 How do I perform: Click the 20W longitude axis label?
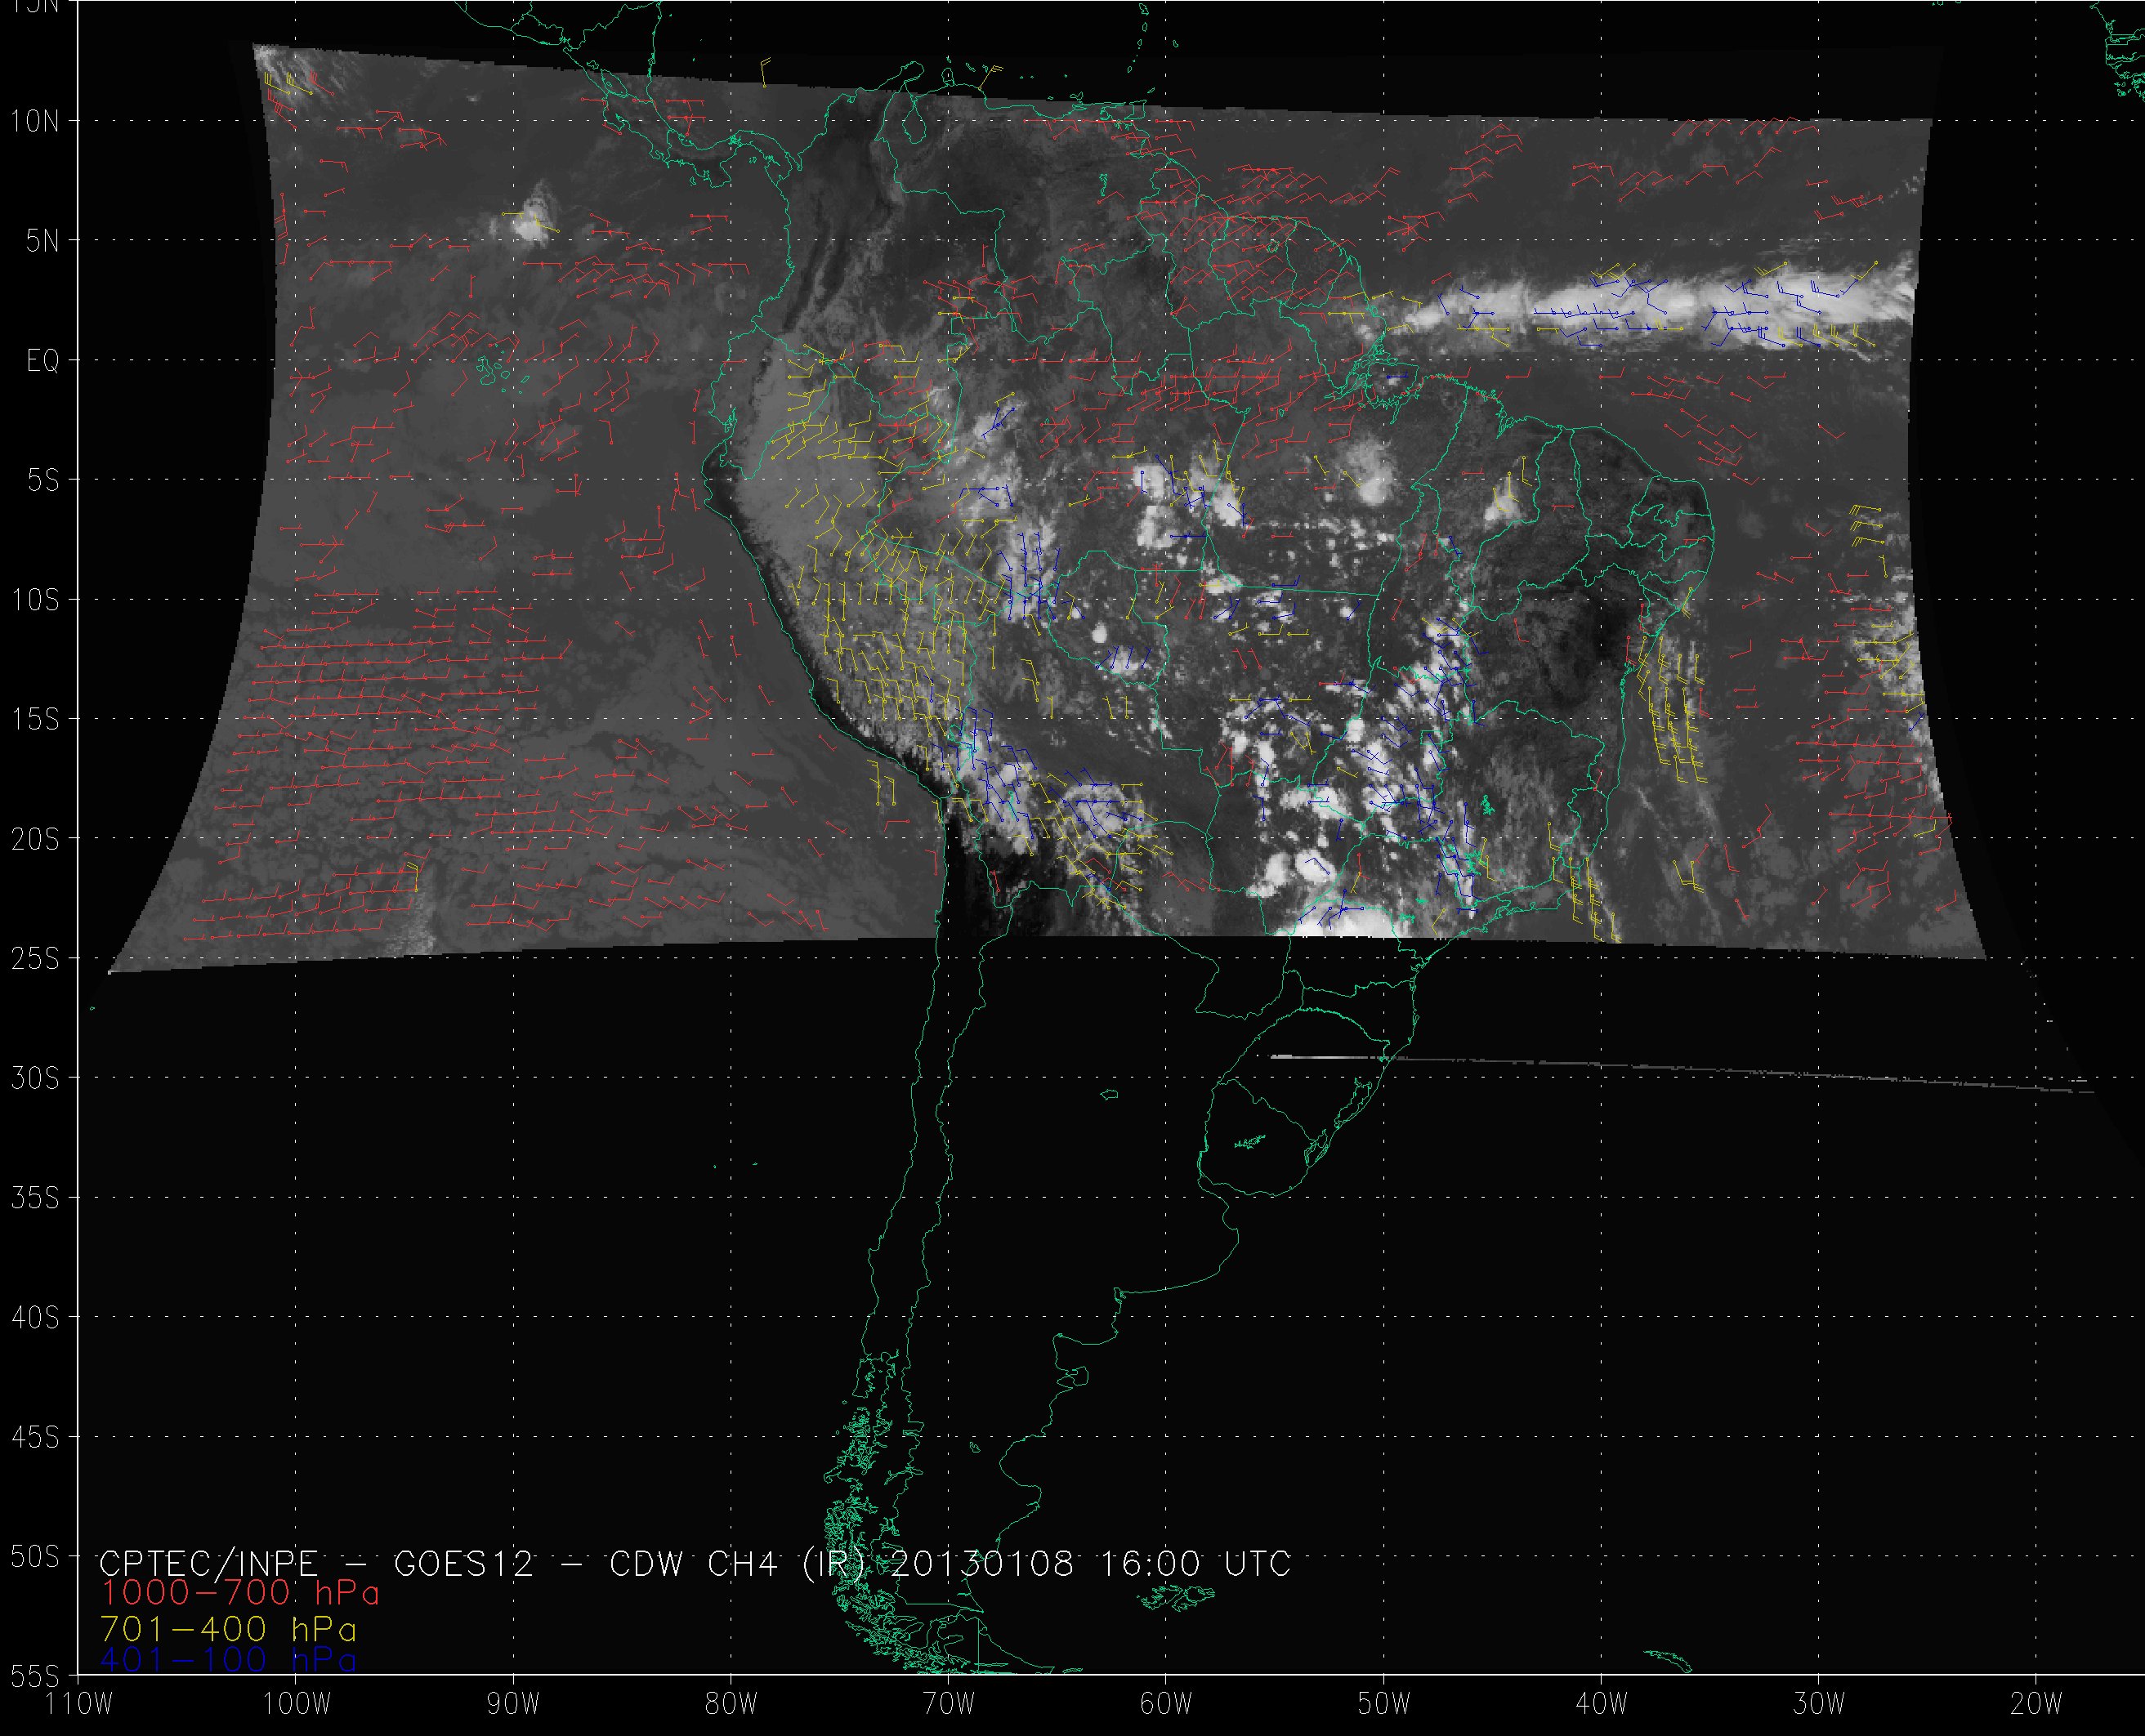(2036, 1704)
